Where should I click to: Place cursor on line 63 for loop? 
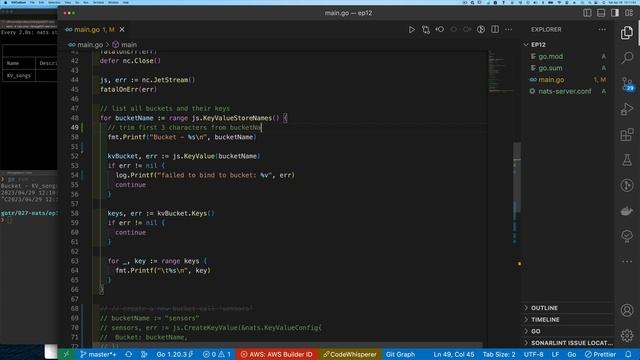[158, 261]
